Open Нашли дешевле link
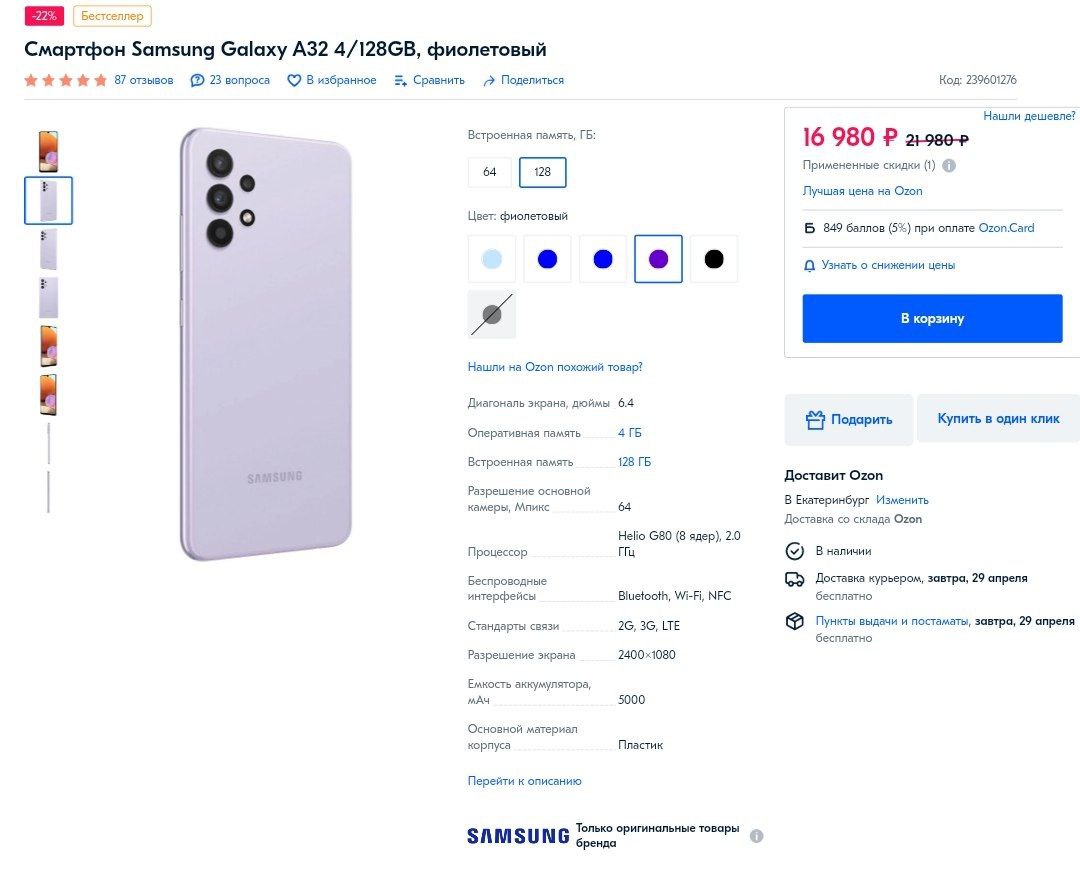This screenshot has width=1080, height=873. pos(1029,116)
